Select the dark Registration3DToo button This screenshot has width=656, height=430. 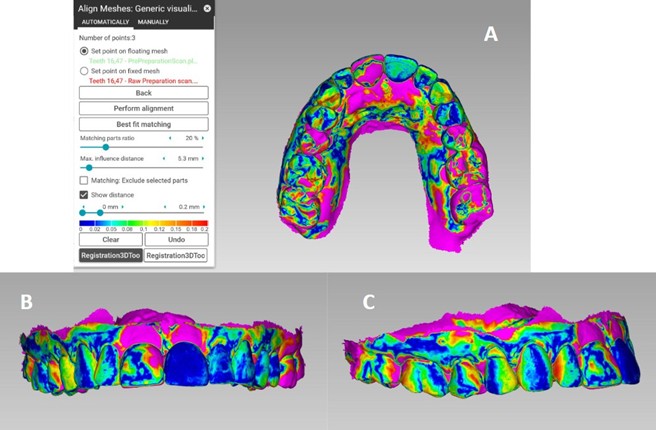111,256
